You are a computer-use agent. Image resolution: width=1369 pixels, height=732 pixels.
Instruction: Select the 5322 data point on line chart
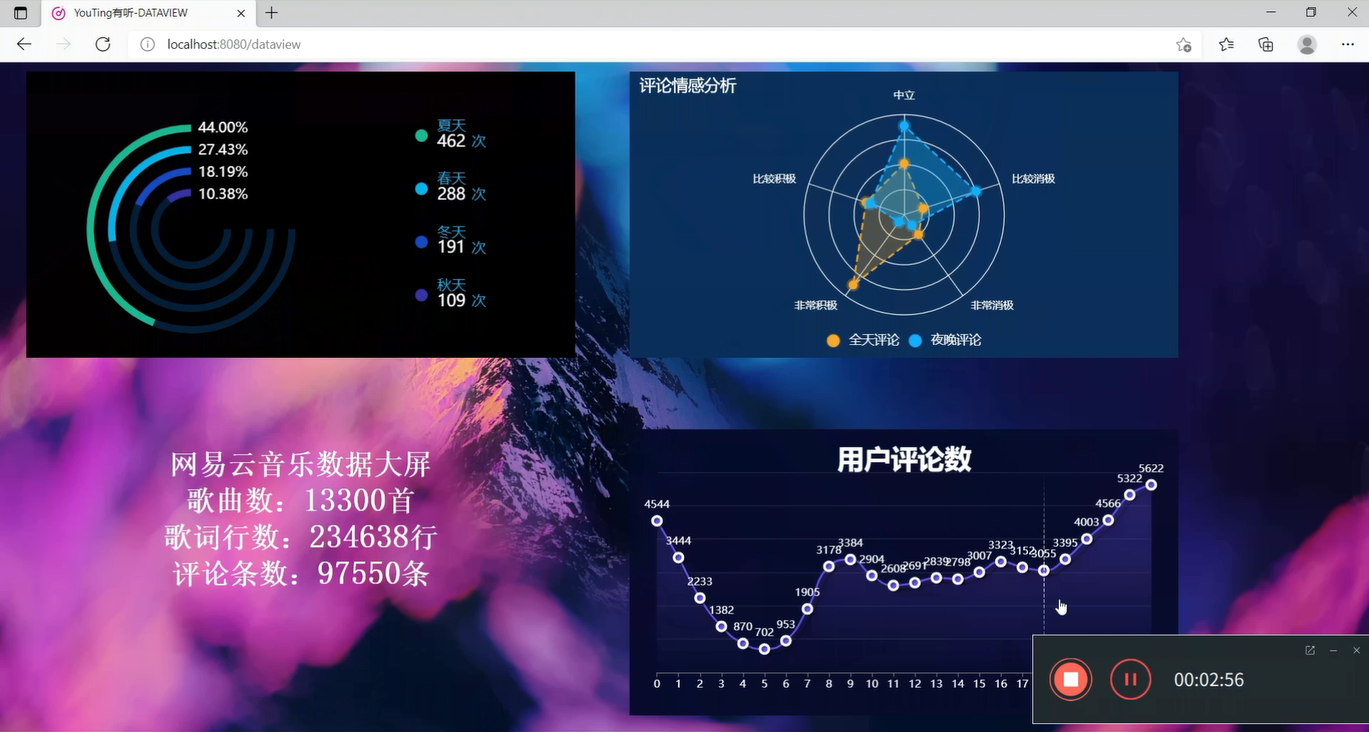pyautogui.click(x=1130, y=495)
